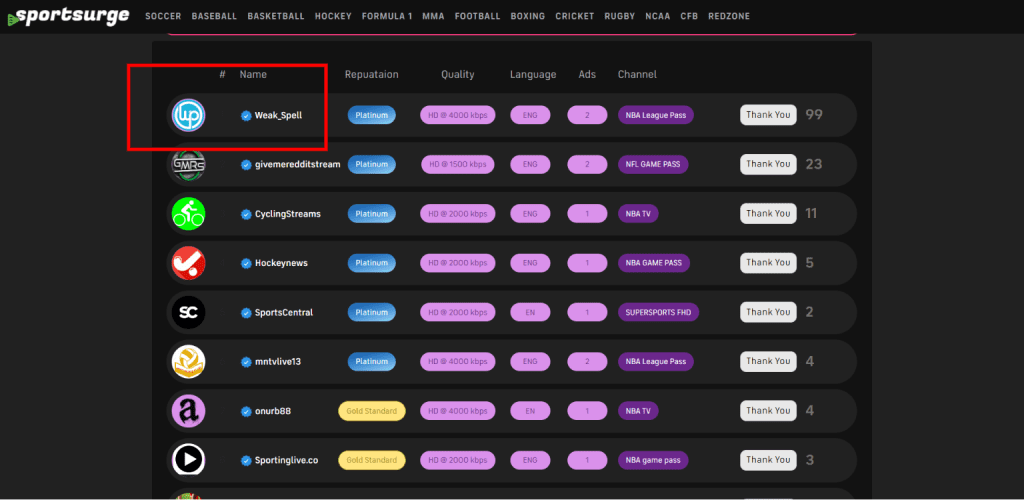Open the Boxing section
Viewport: 1024px width, 500px height.
[528, 16]
